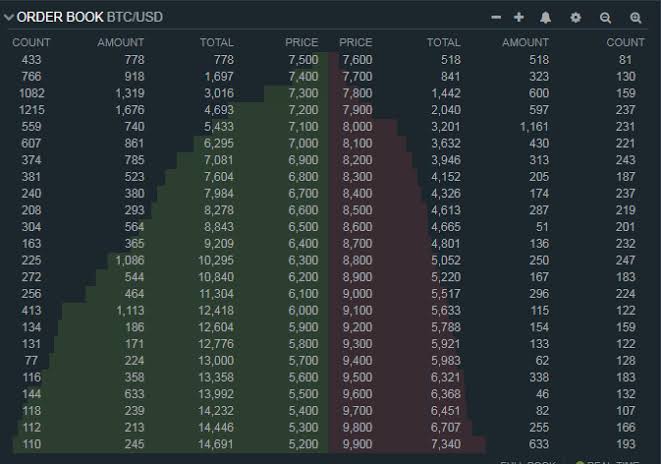Open the FULL BOOK link
Screen dimensions: 661x464
528,462
